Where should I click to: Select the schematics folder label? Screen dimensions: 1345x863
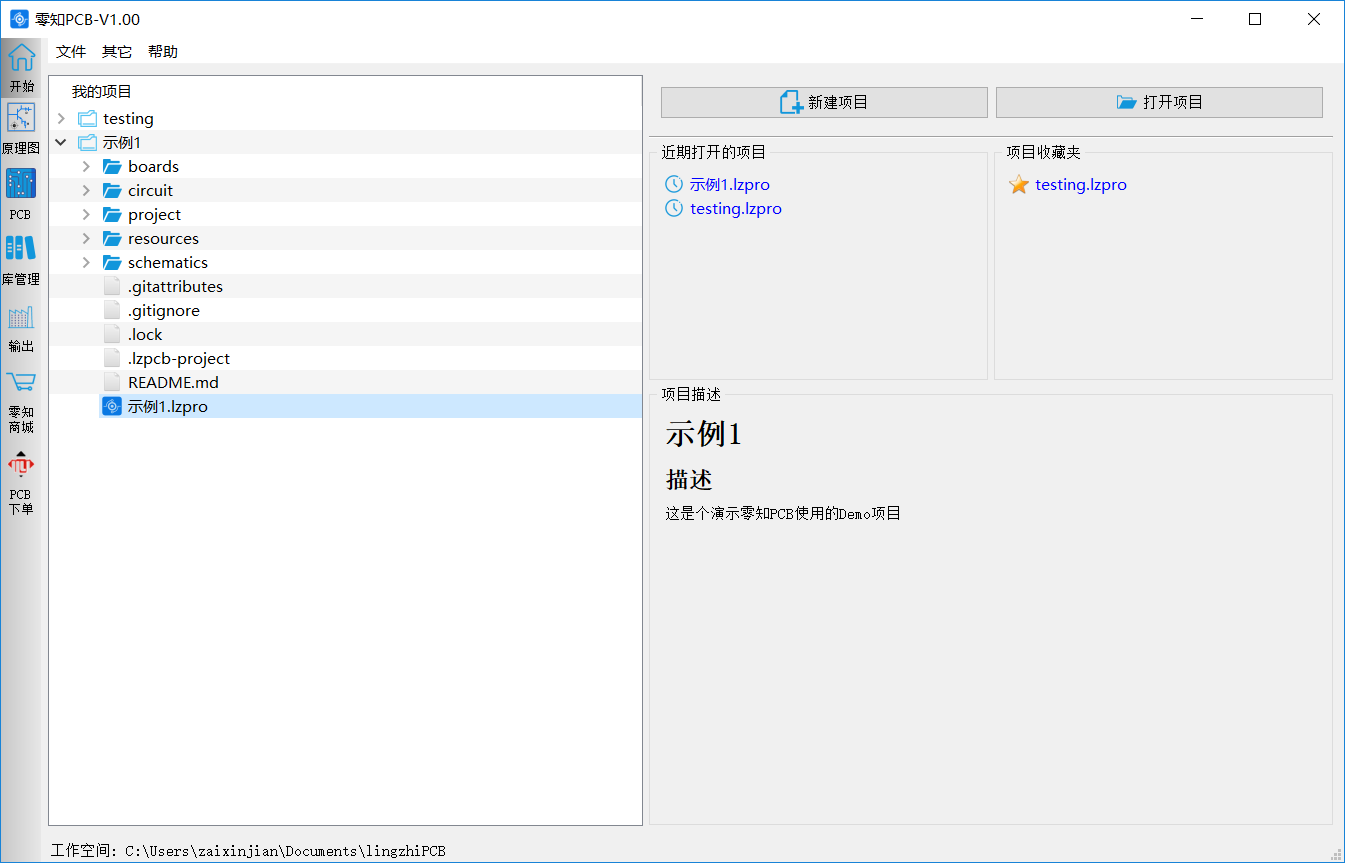pyautogui.click(x=168, y=262)
